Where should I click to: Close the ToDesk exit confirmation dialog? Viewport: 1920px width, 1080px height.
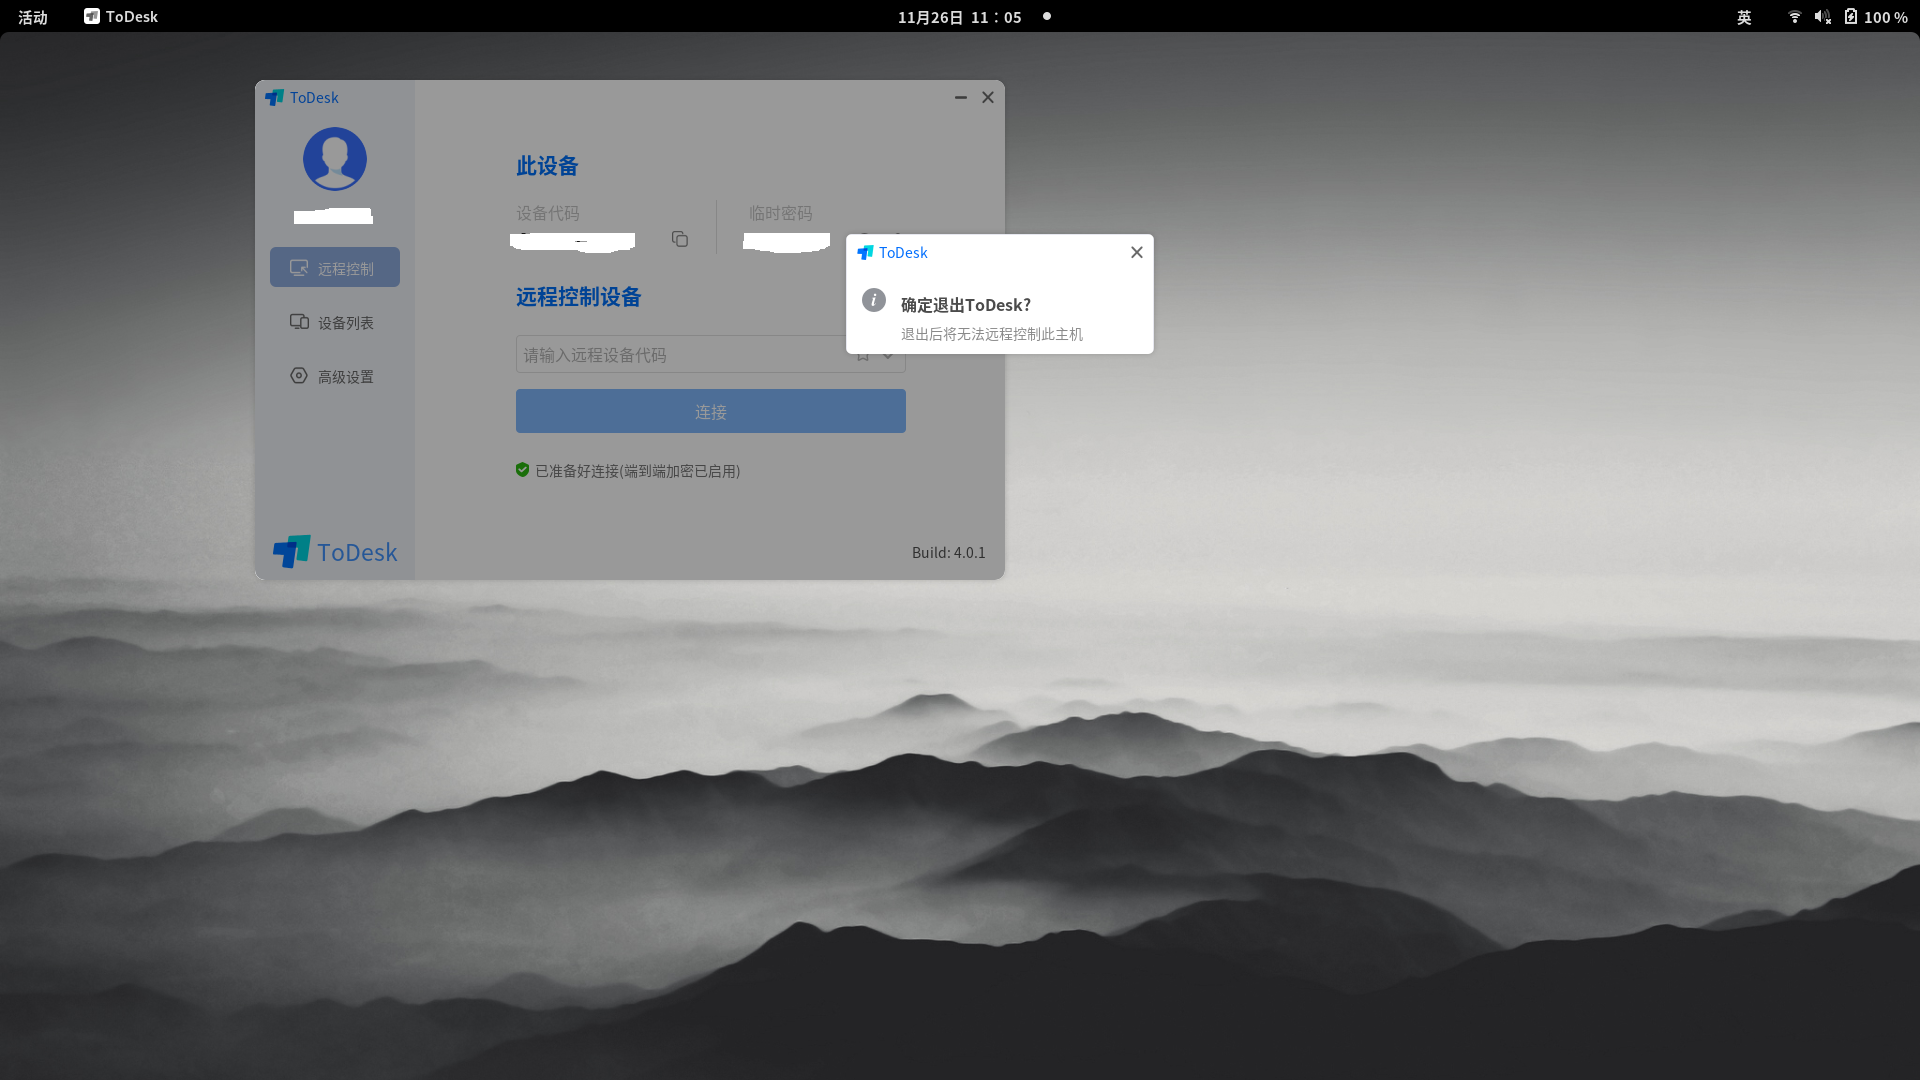[1136, 252]
